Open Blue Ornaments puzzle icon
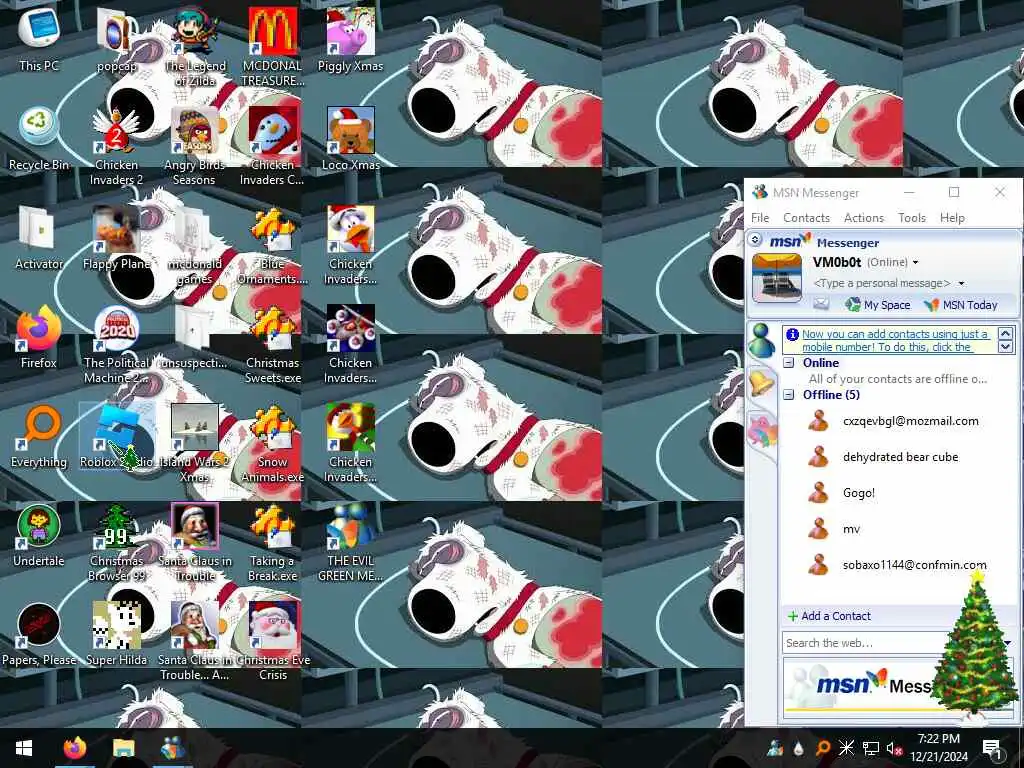This screenshot has width=1024, height=768. (x=272, y=246)
